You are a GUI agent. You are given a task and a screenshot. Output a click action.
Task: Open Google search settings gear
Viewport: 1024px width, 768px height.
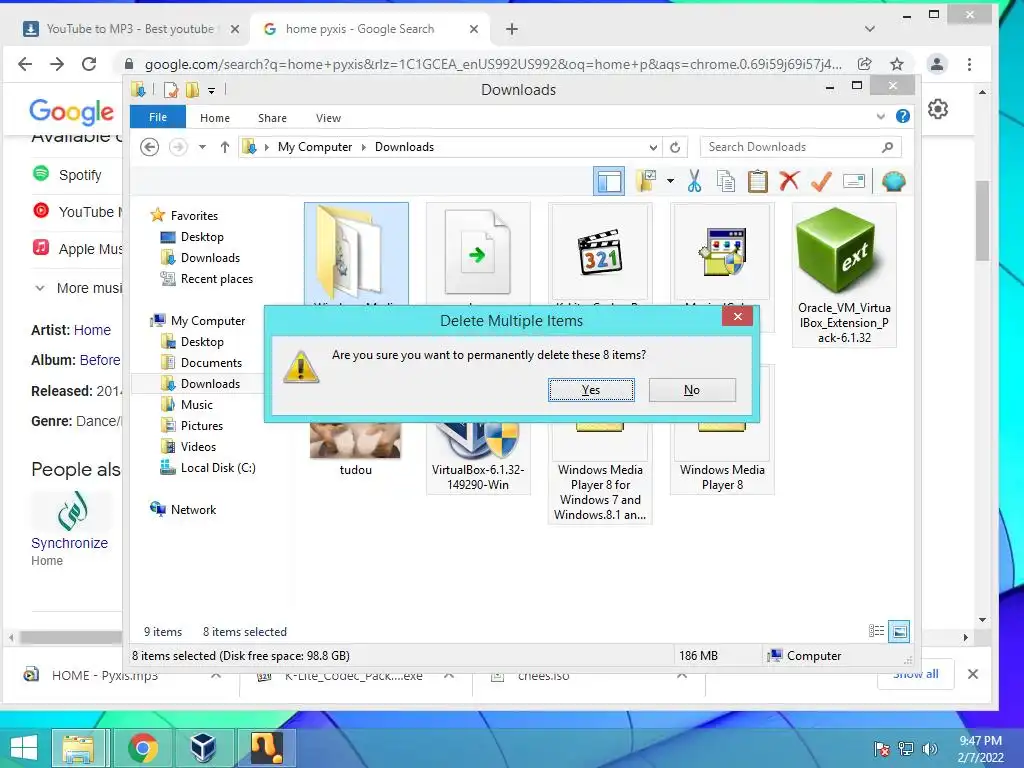click(x=938, y=108)
